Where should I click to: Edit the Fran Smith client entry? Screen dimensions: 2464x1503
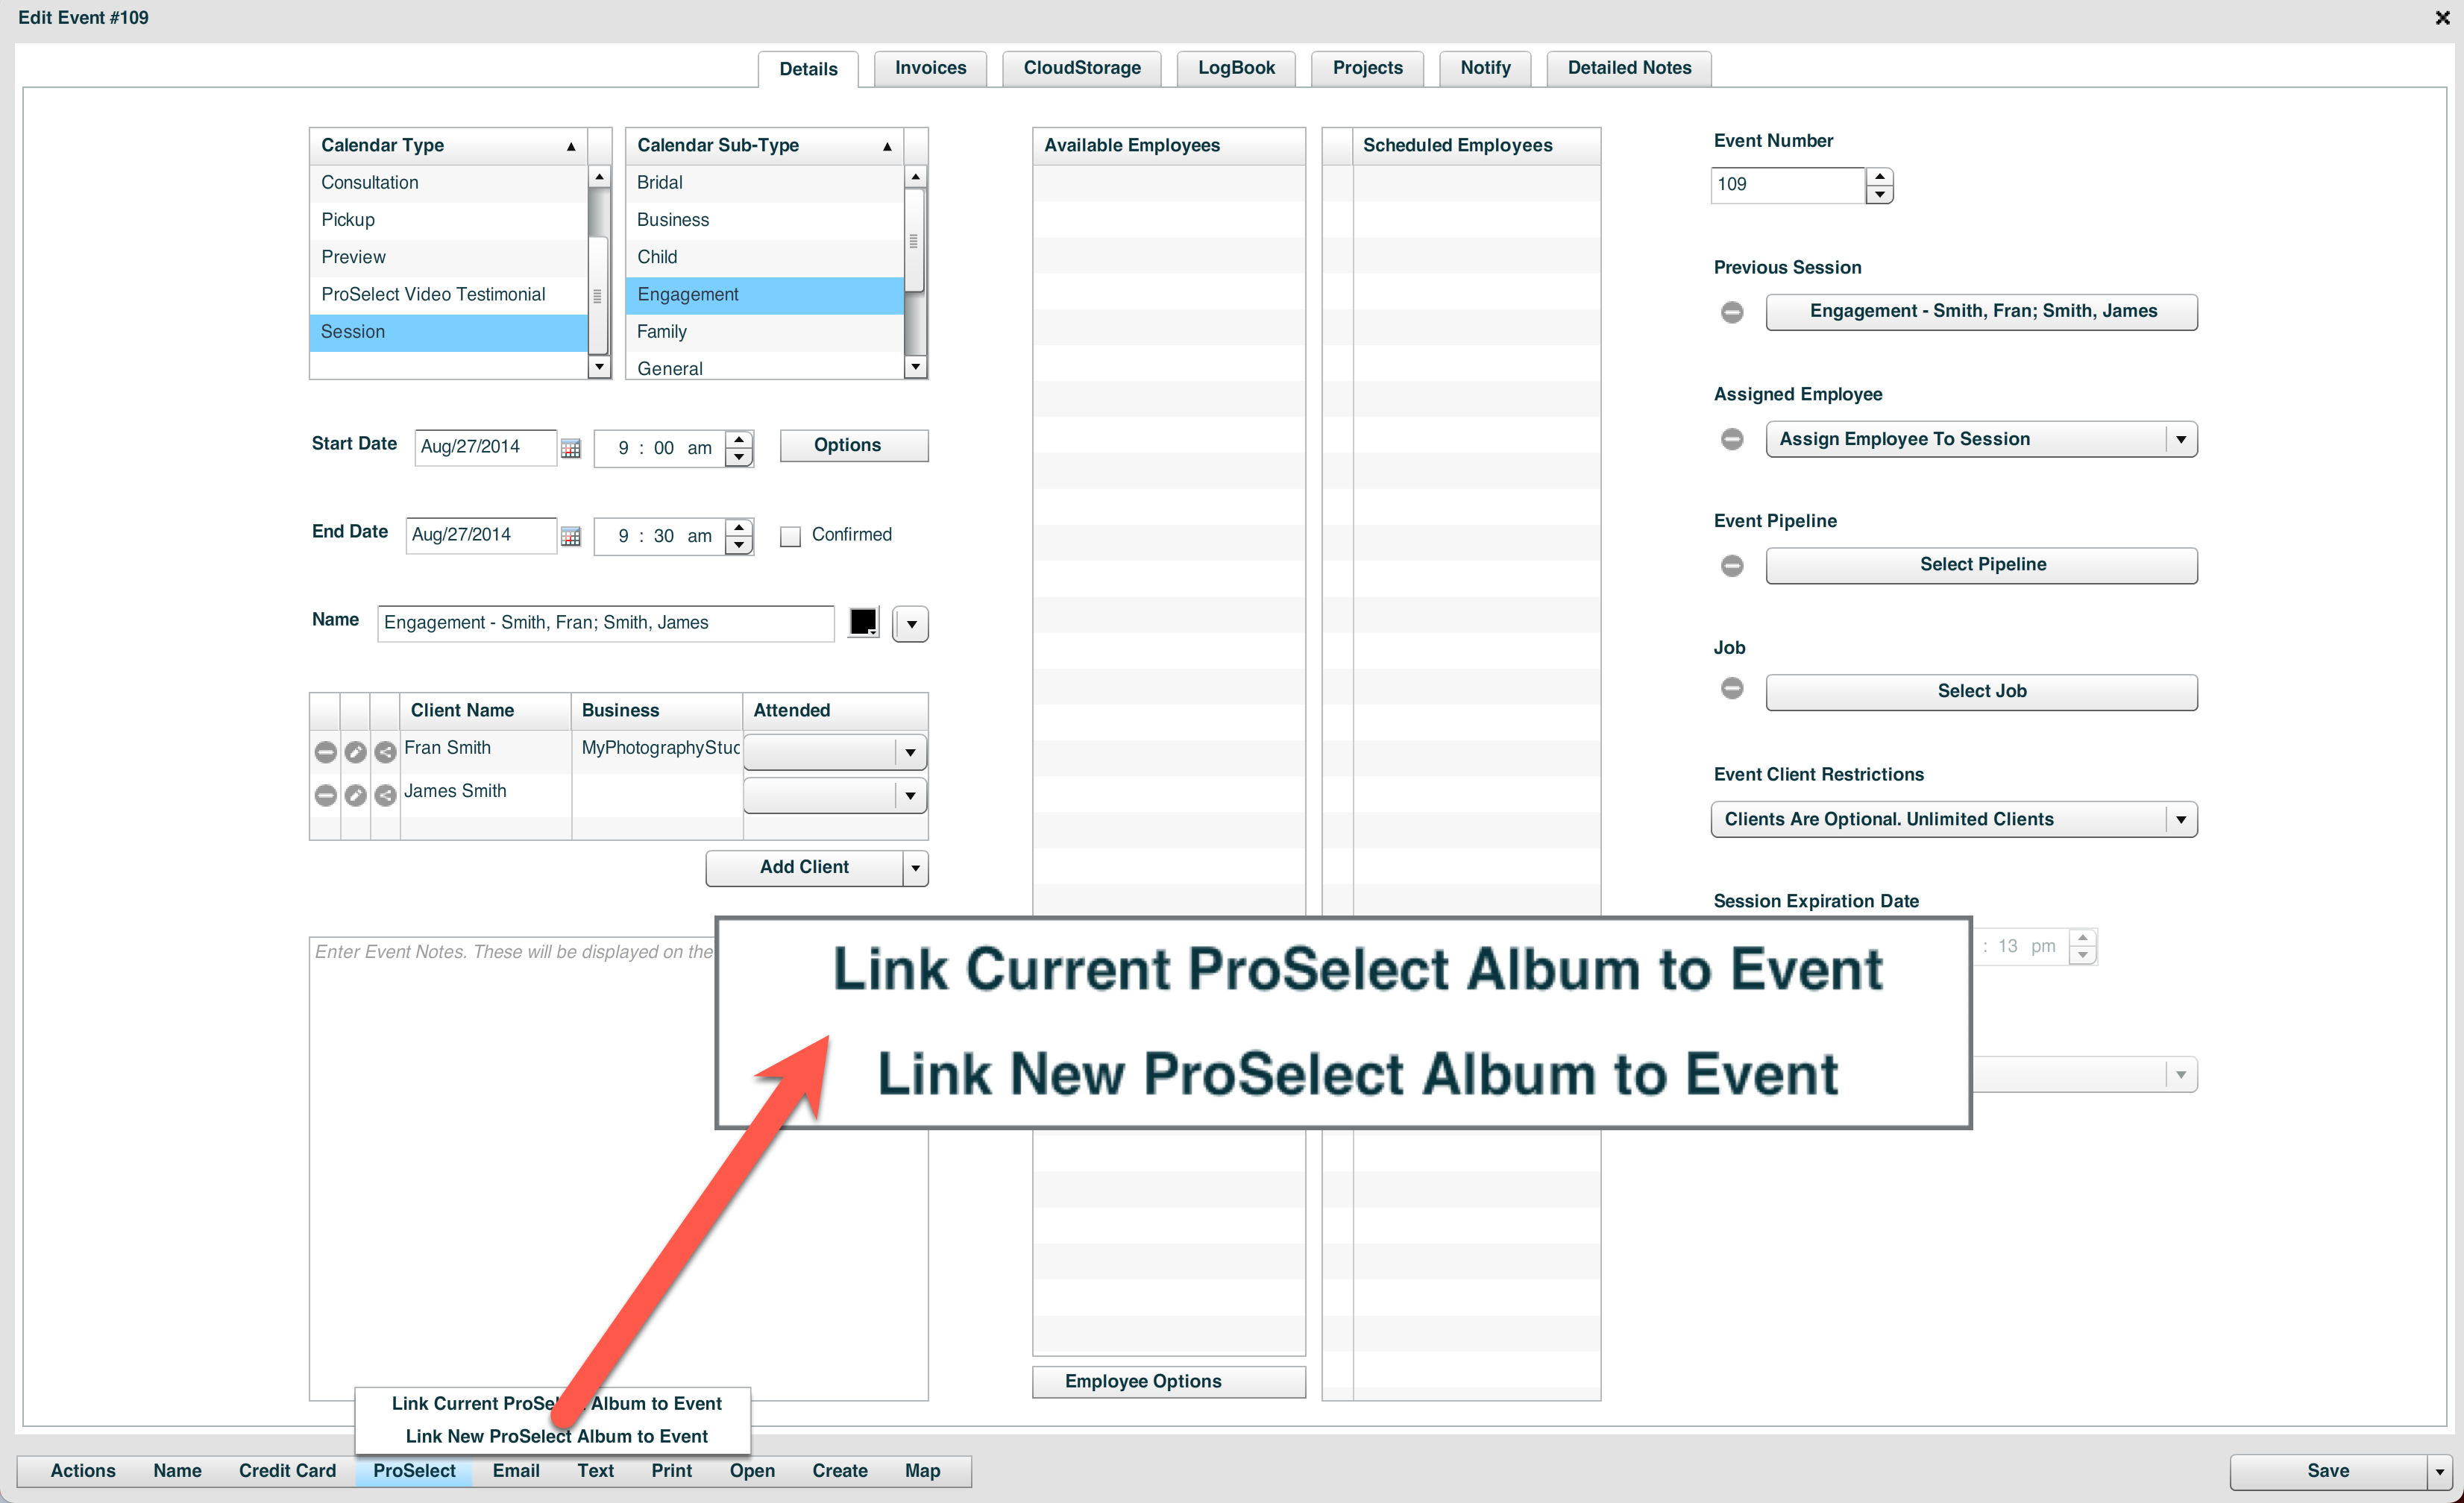pos(355,752)
